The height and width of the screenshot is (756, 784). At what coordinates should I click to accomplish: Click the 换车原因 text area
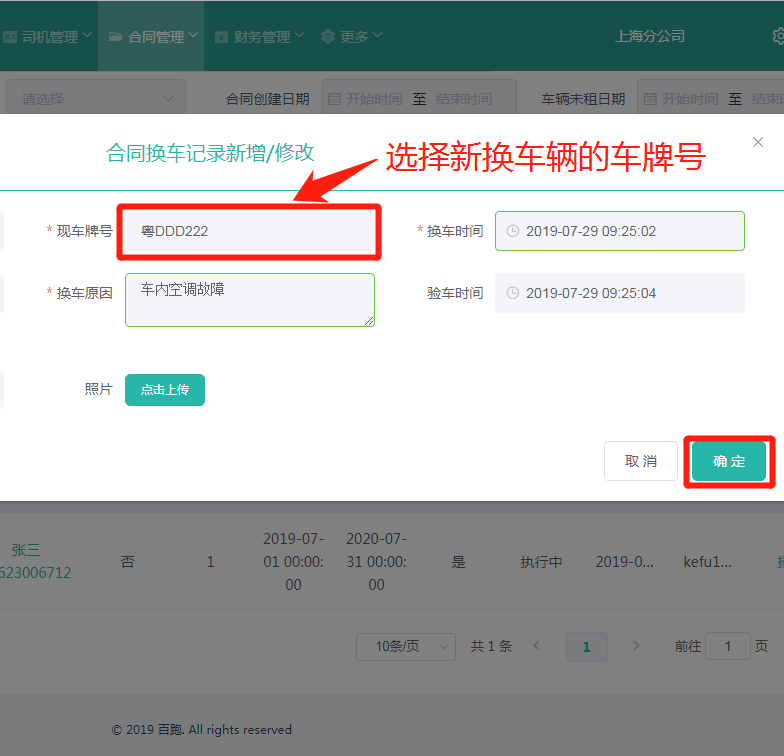(250, 299)
